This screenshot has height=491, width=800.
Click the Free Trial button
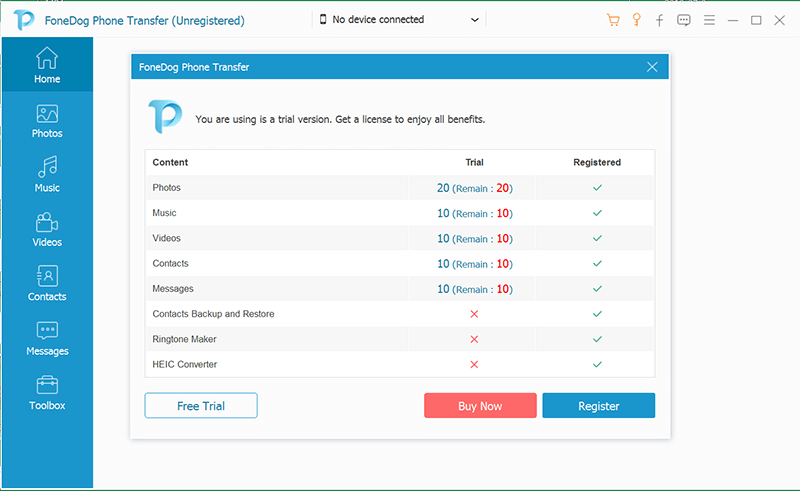point(201,406)
